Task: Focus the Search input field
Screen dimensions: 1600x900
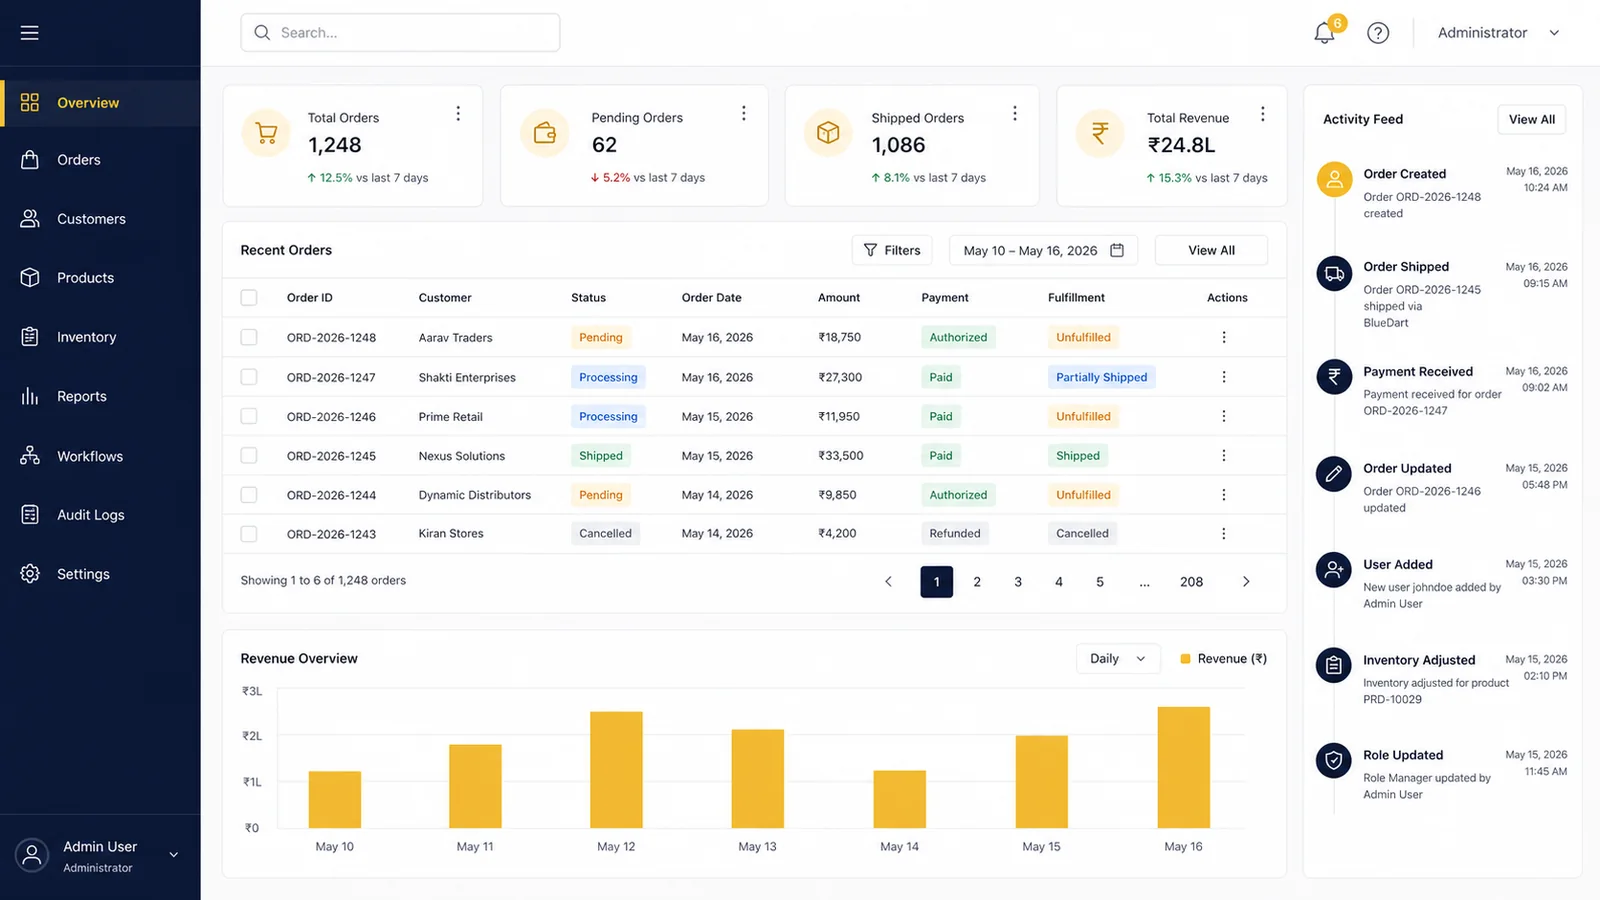Action: click(400, 33)
